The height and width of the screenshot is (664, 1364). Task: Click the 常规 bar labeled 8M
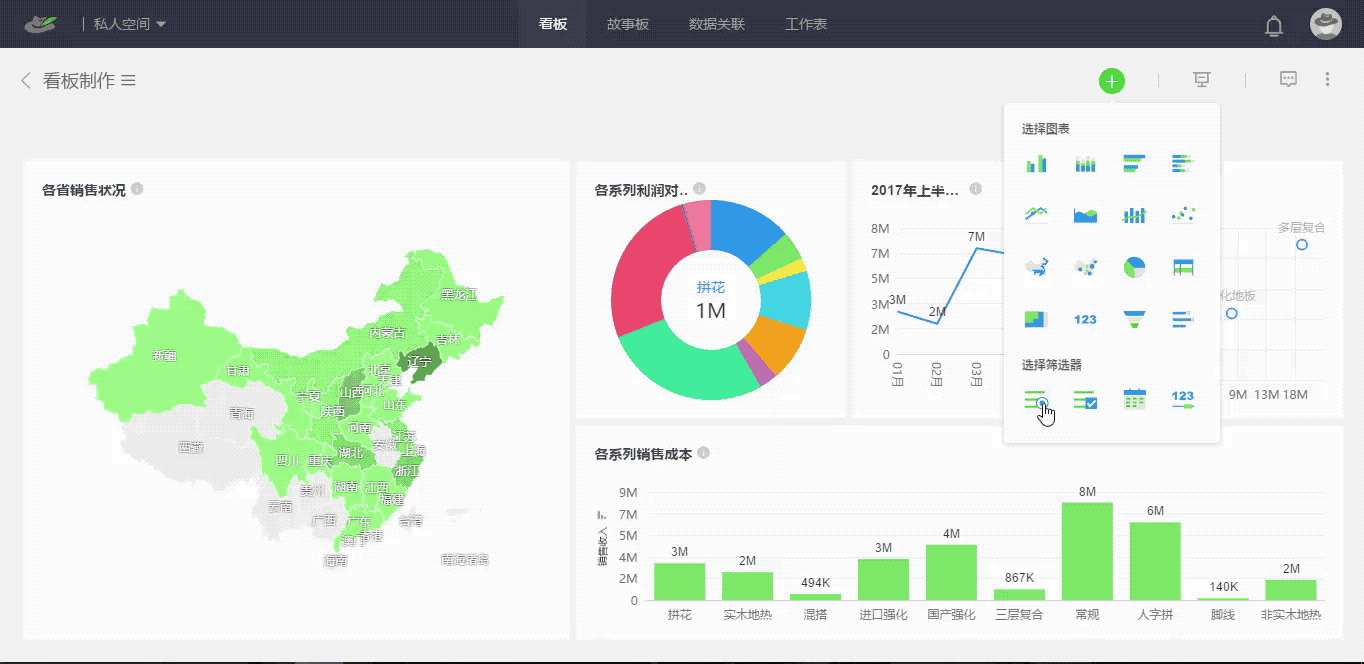point(1087,551)
